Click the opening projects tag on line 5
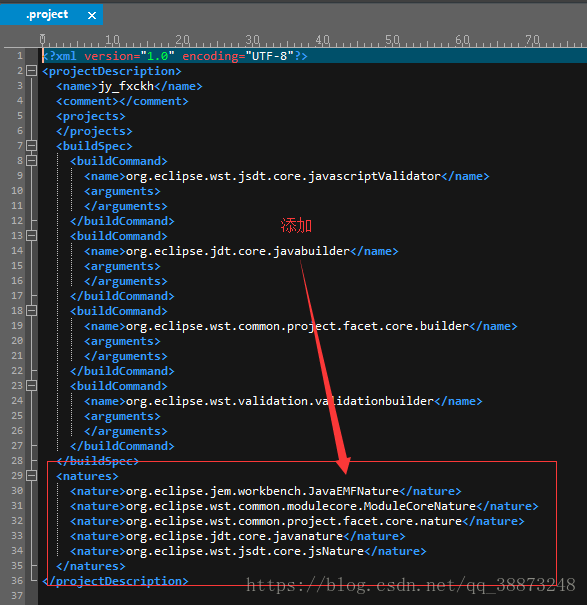This screenshot has width=587, height=605. [91, 116]
